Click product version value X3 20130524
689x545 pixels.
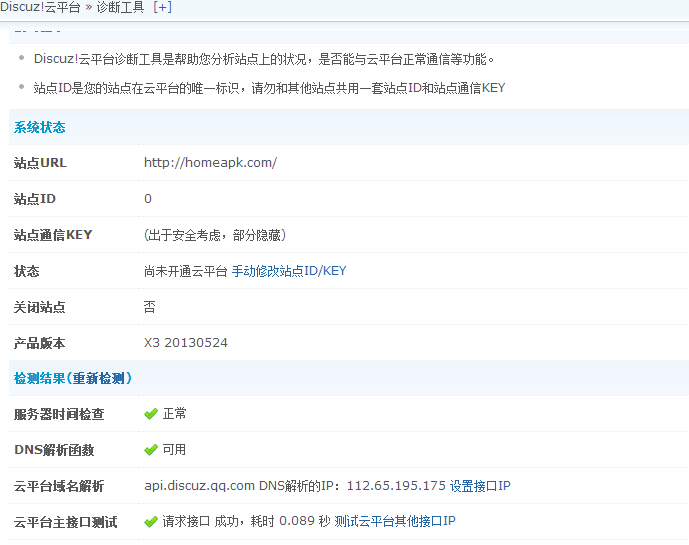pyautogui.click(x=186, y=343)
